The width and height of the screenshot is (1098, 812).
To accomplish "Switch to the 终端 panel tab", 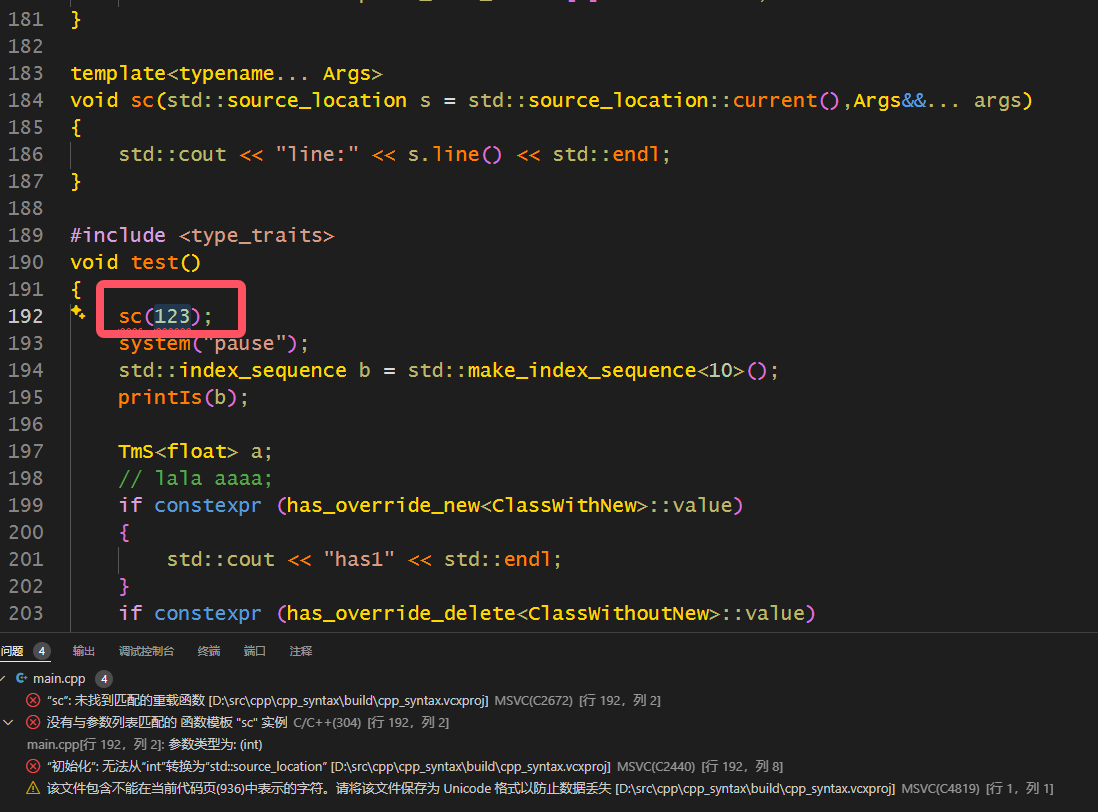I will pyautogui.click(x=209, y=651).
